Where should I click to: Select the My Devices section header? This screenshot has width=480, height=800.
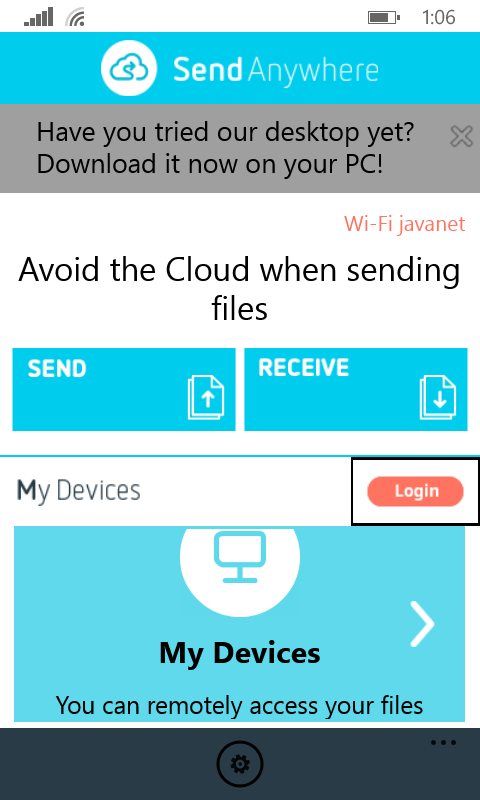pyautogui.click(x=79, y=491)
